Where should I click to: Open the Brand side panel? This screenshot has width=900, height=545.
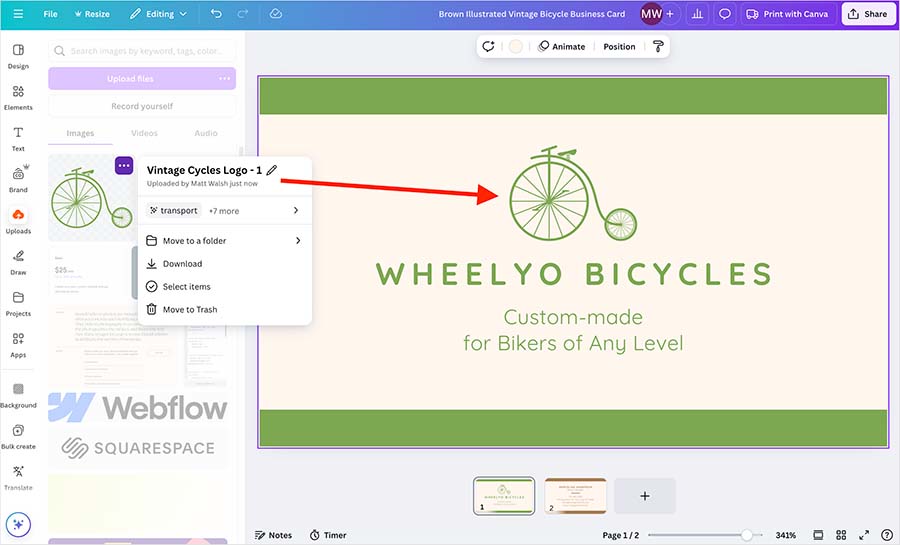(x=18, y=180)
